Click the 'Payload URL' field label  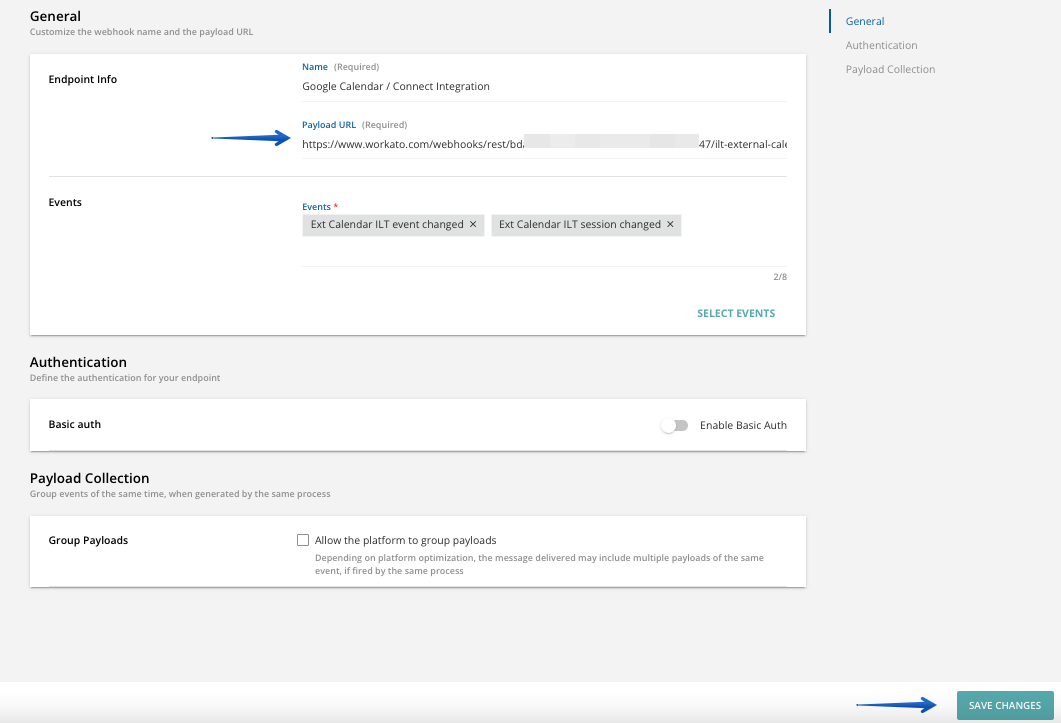(329, 125)
